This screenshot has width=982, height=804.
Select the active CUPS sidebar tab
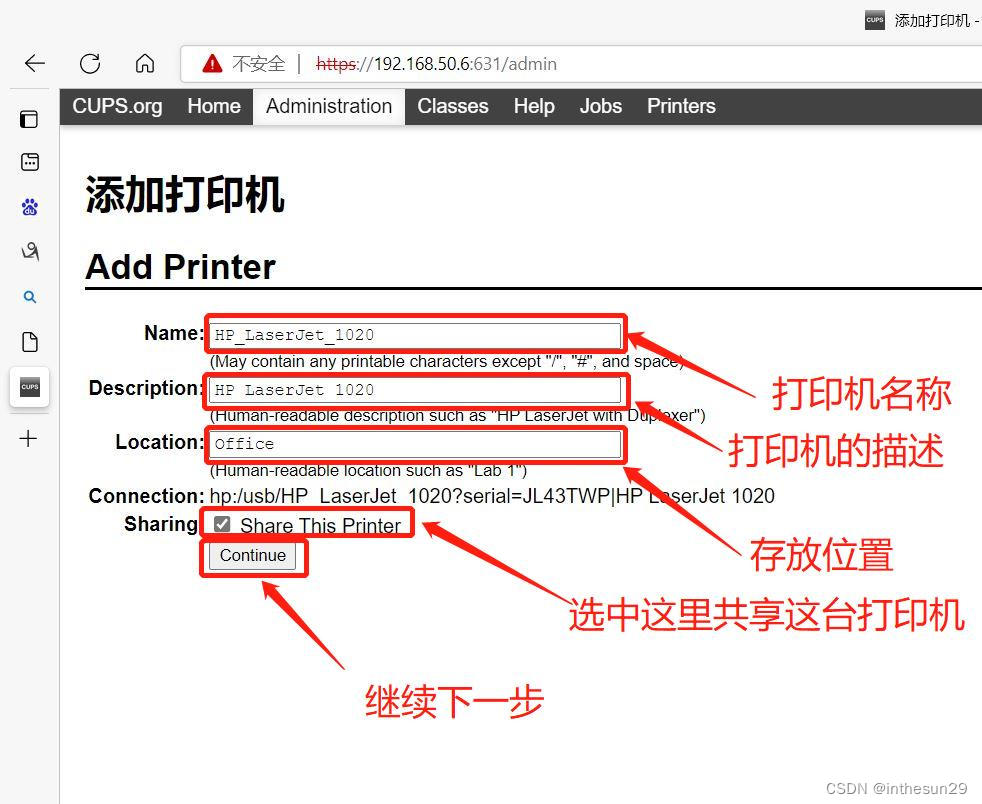[29, 387]
